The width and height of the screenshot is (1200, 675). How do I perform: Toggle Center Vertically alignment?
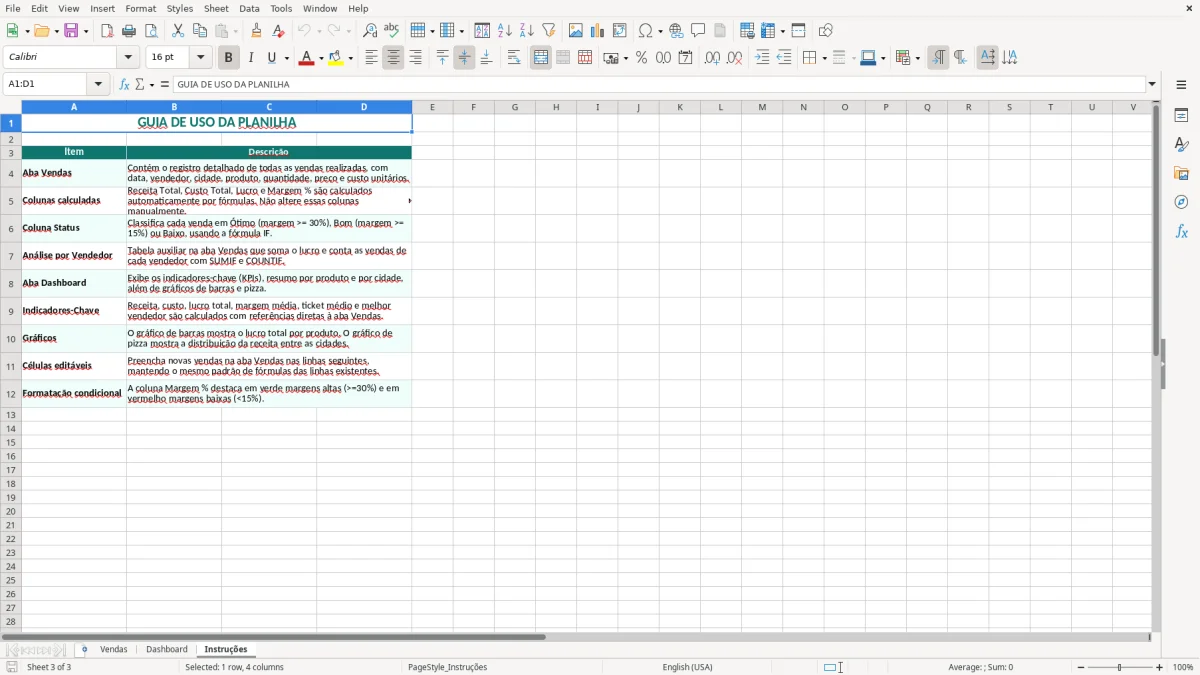[x=464, y=58]
